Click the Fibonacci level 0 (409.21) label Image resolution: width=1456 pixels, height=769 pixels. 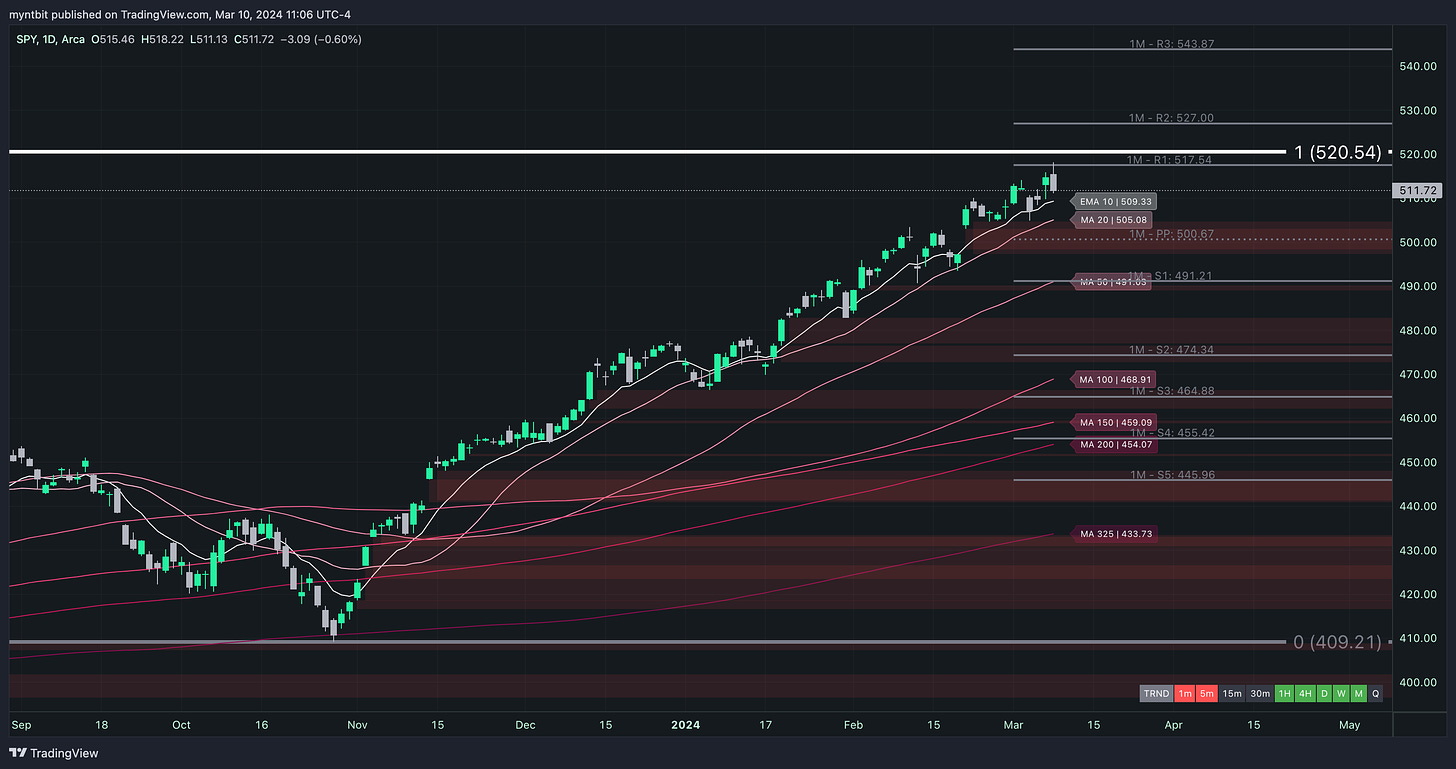(x=1337, y=642)
